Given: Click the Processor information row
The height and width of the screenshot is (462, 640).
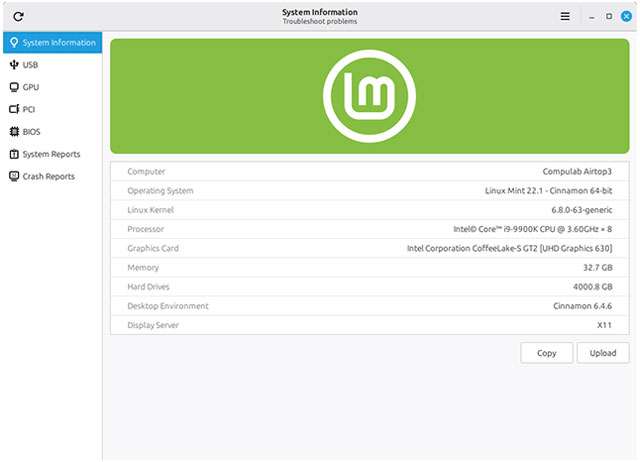Looking at the screenshot, I should pos(370,229).
